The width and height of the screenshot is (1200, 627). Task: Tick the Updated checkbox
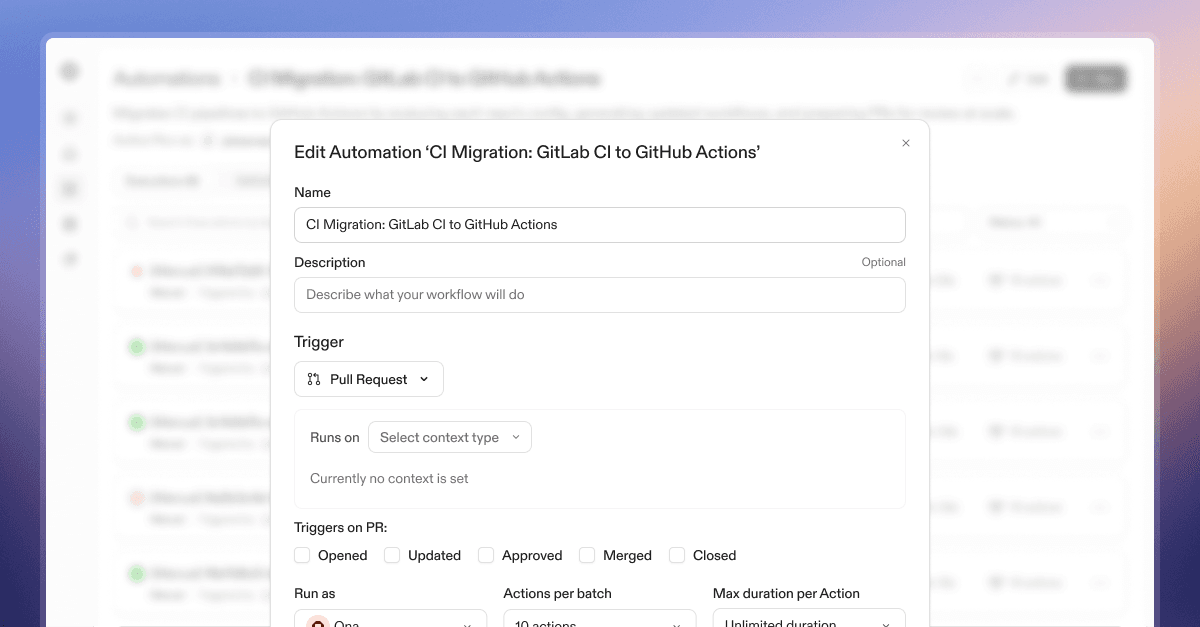pyautogui.click(x=392, y=555)
